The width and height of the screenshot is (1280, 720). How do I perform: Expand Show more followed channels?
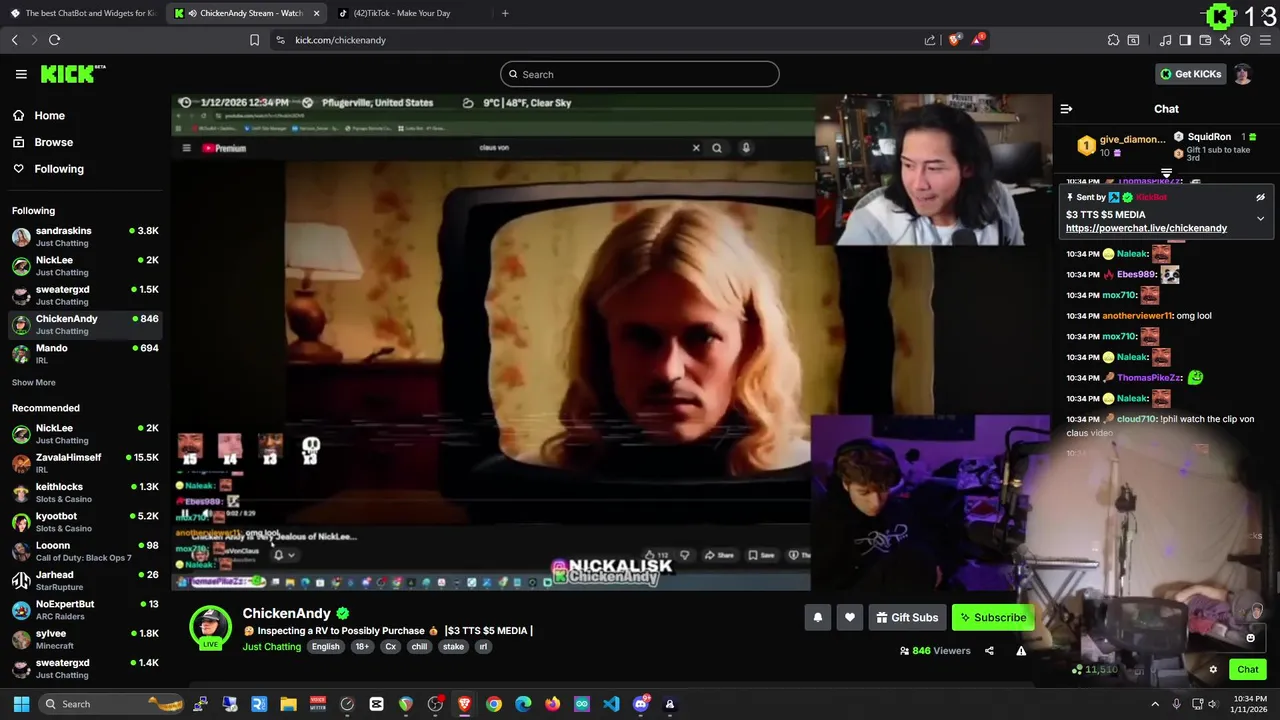click(33, 382)
